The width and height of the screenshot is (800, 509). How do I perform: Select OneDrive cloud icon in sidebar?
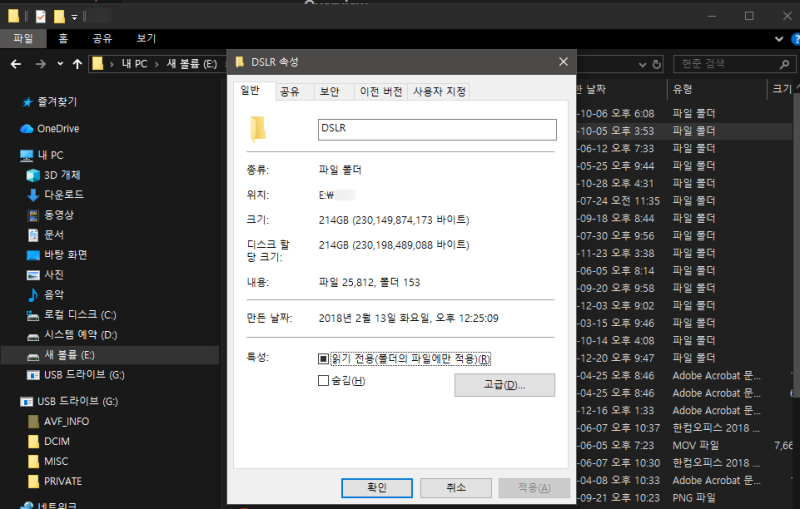point(27,129)
